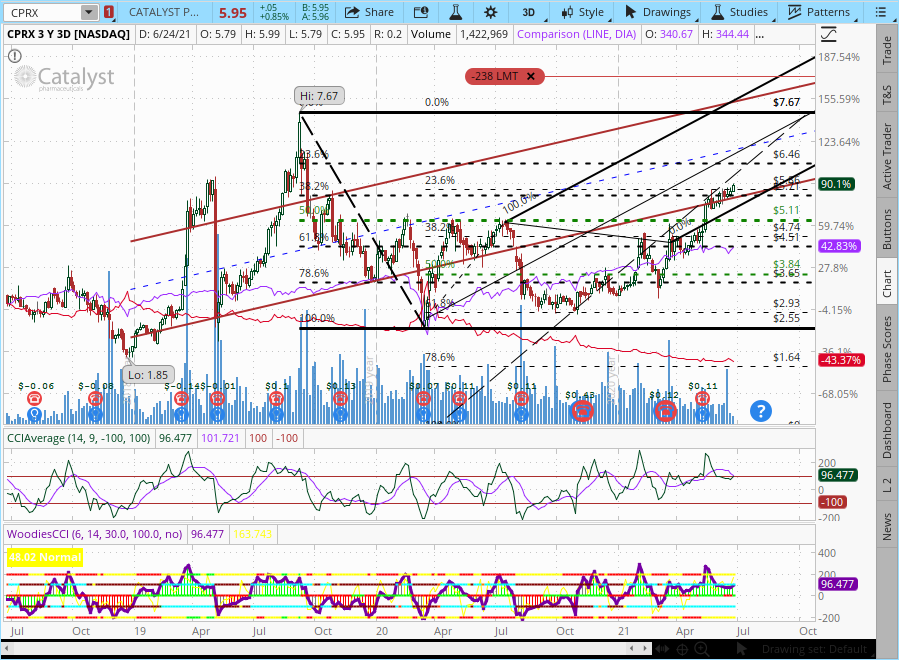Click the CPRX symbol input field
This screenshot has width=899, height=660.
(42, 12)
